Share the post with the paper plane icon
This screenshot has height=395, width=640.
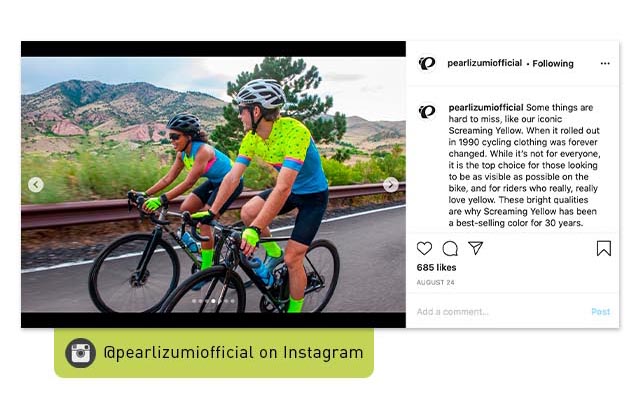click(476, 248)
